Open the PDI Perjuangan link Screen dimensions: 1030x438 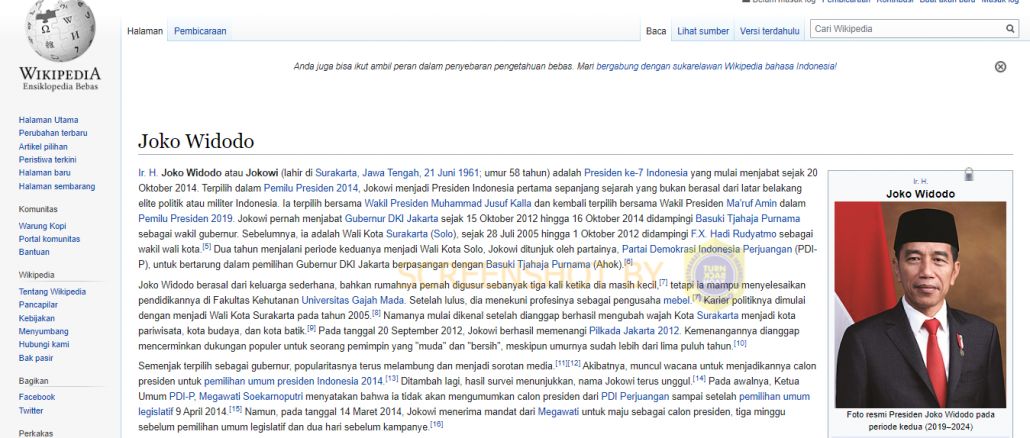(635, 397)
